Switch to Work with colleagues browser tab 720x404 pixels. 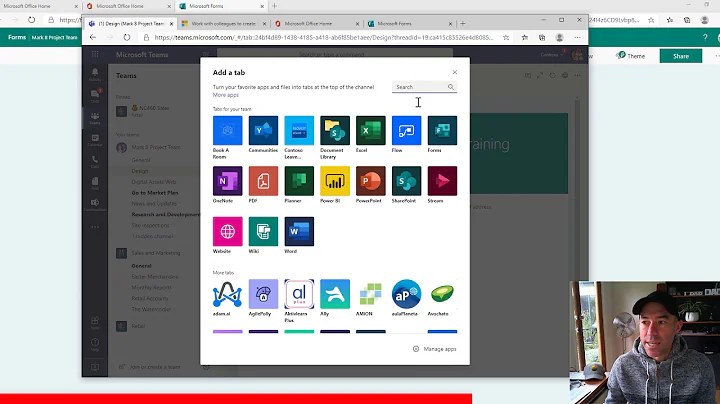coord(224,23)
